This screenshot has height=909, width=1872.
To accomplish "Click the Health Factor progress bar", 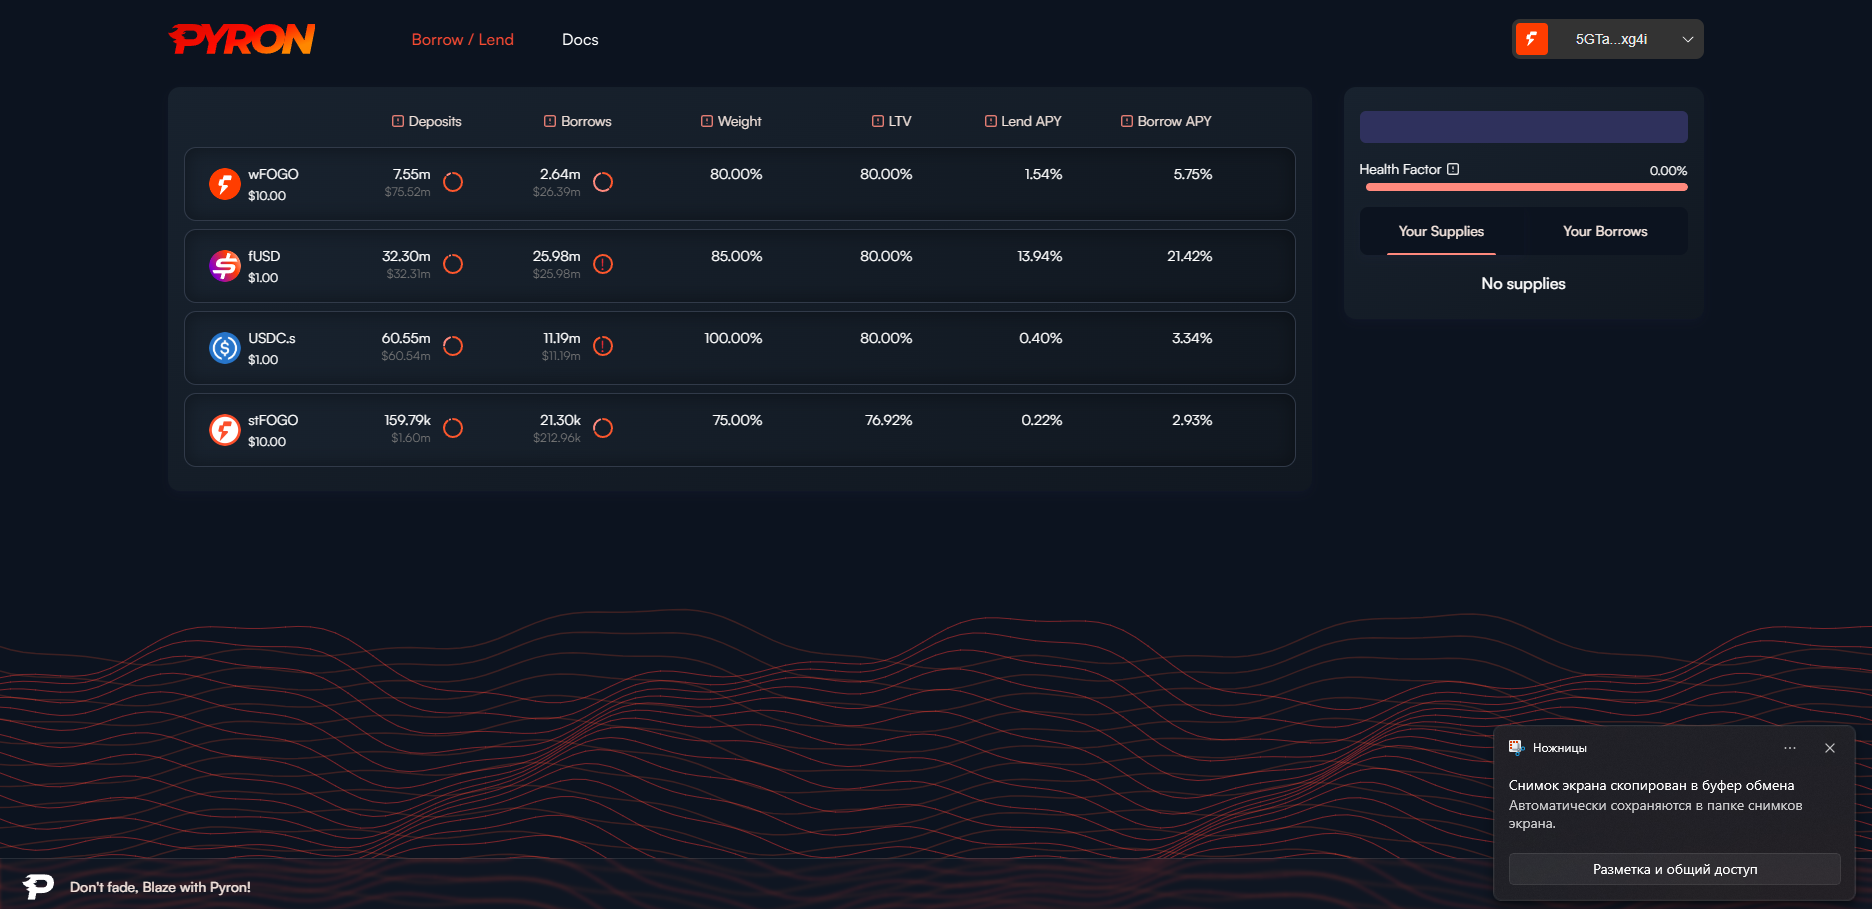I will point(1526,187).
